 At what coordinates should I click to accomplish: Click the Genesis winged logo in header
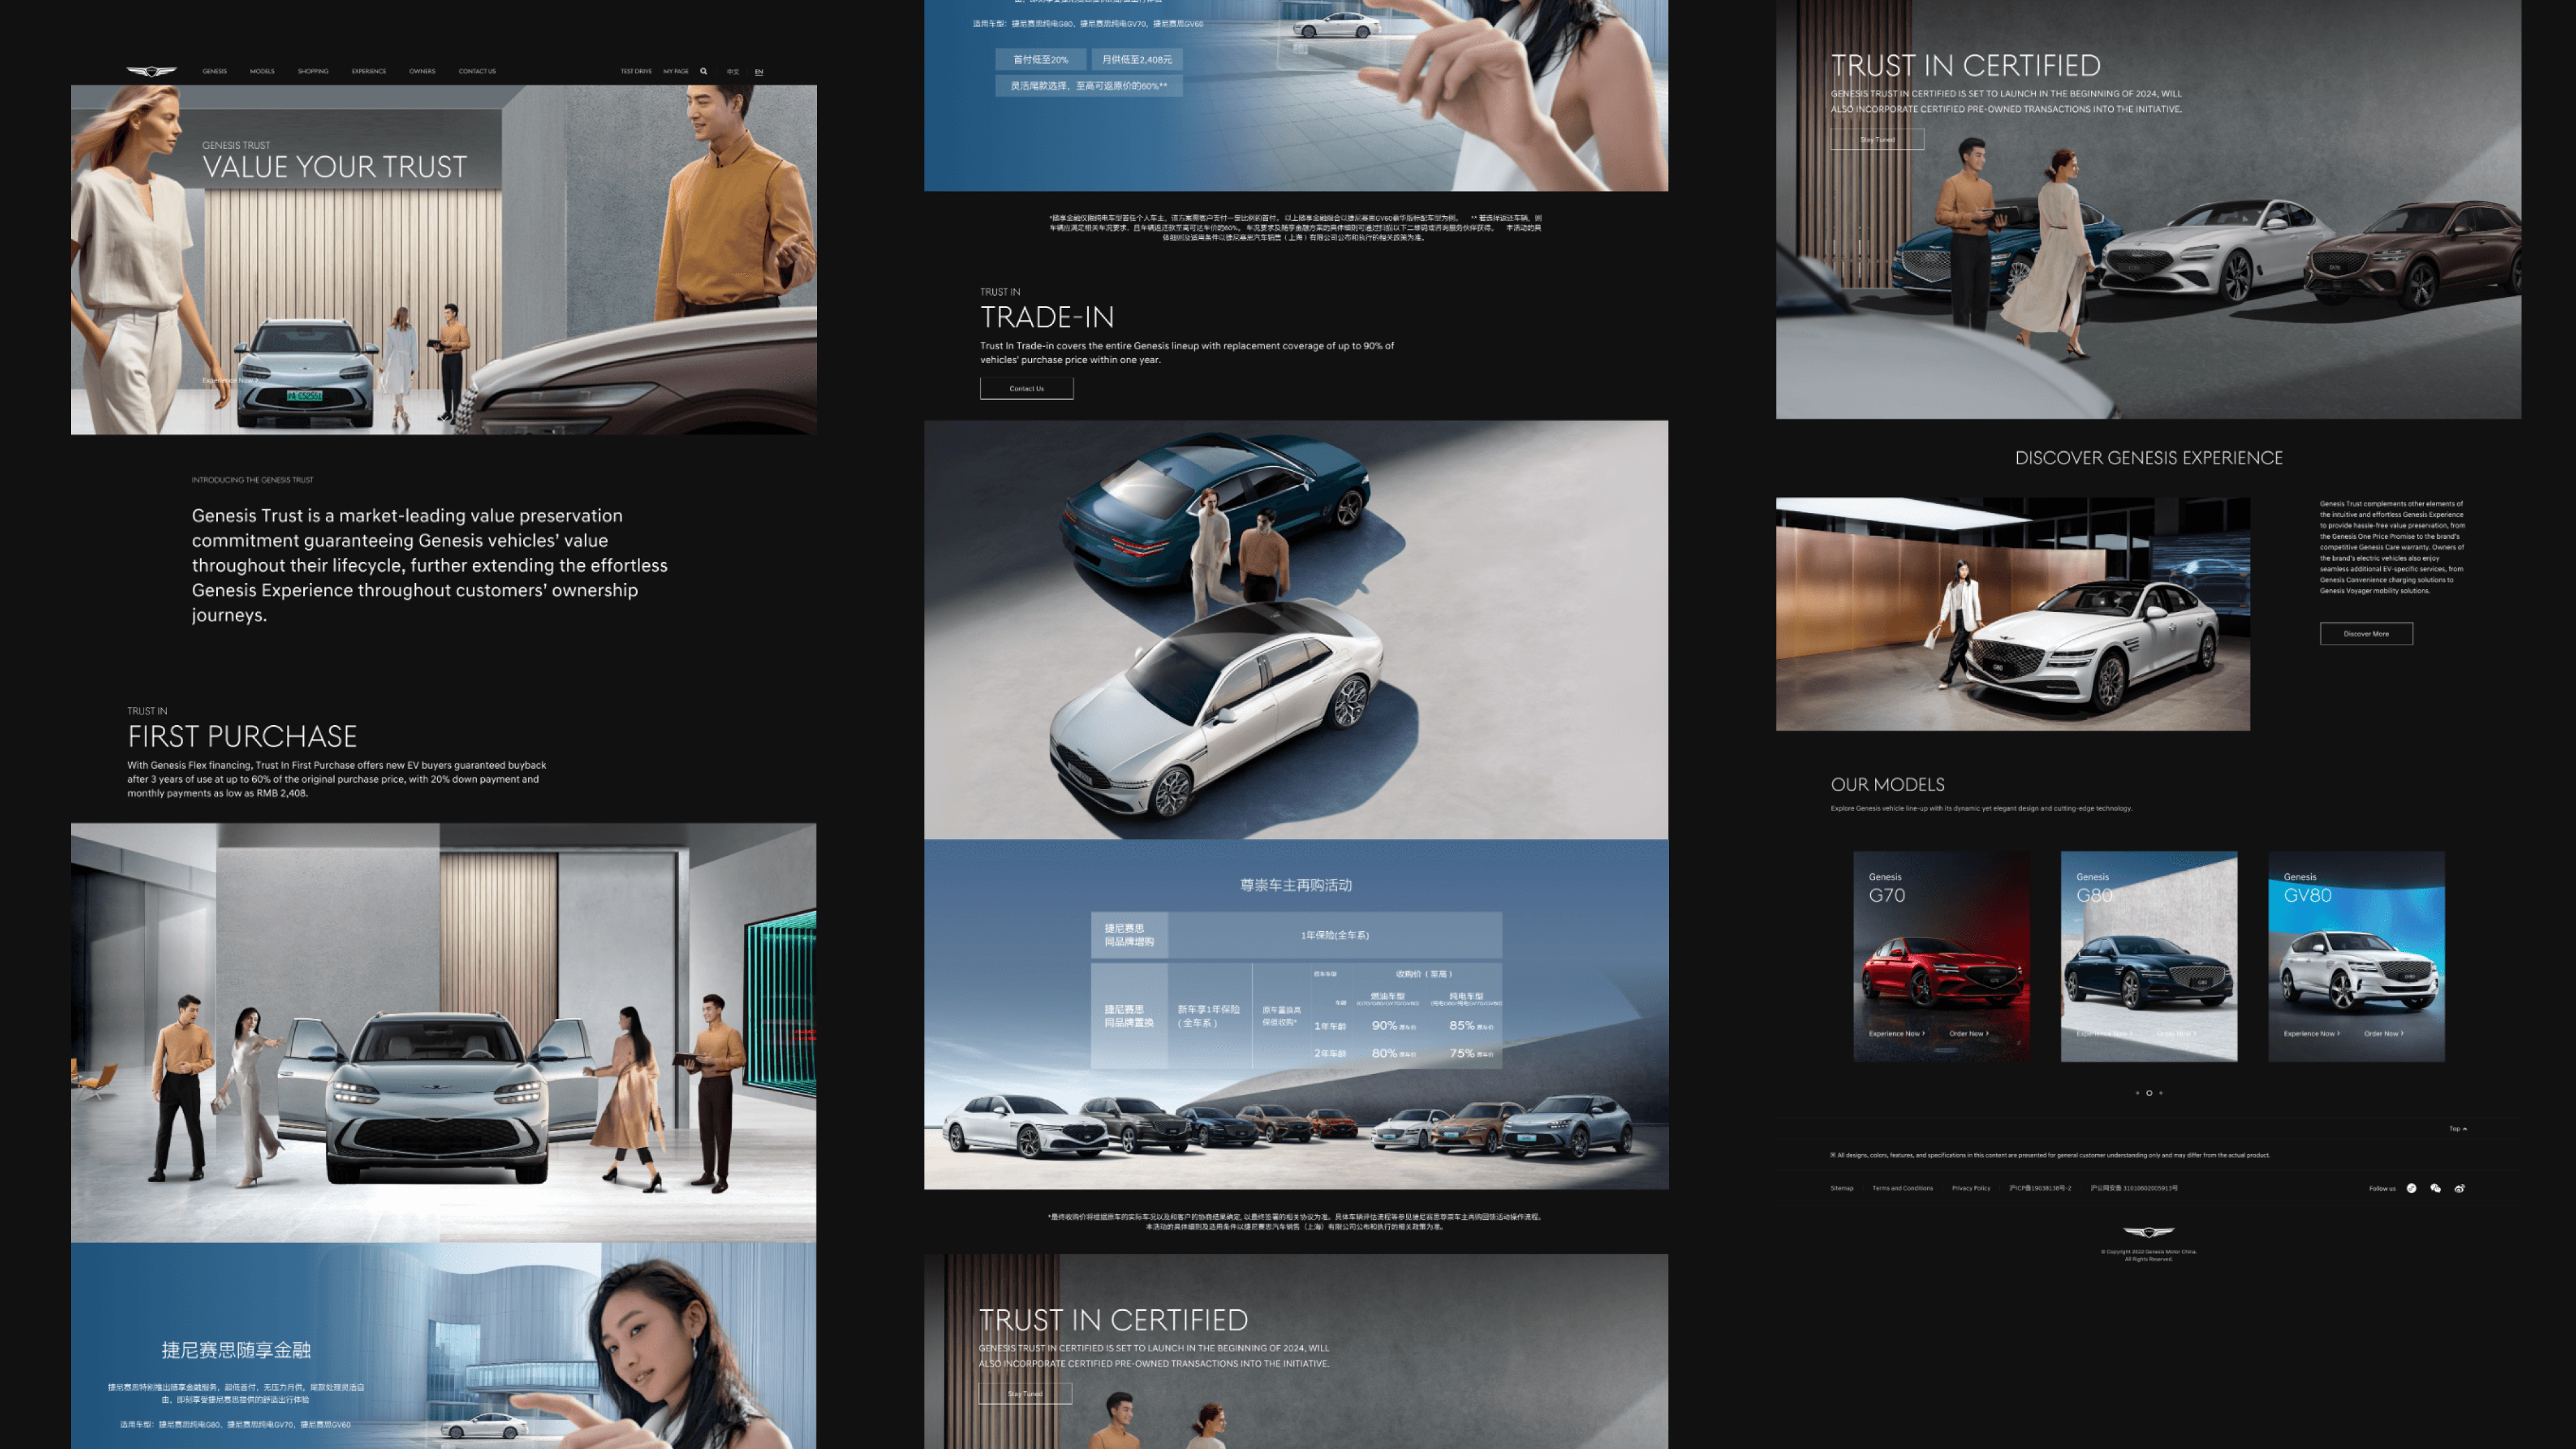[x=151, y=71]
